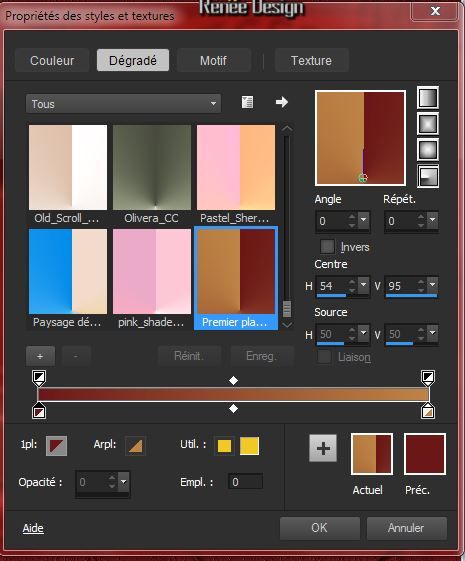Select the linear gradient style icon
The height and width of the screenshot is (561, 465).
[x=428, y=97]
